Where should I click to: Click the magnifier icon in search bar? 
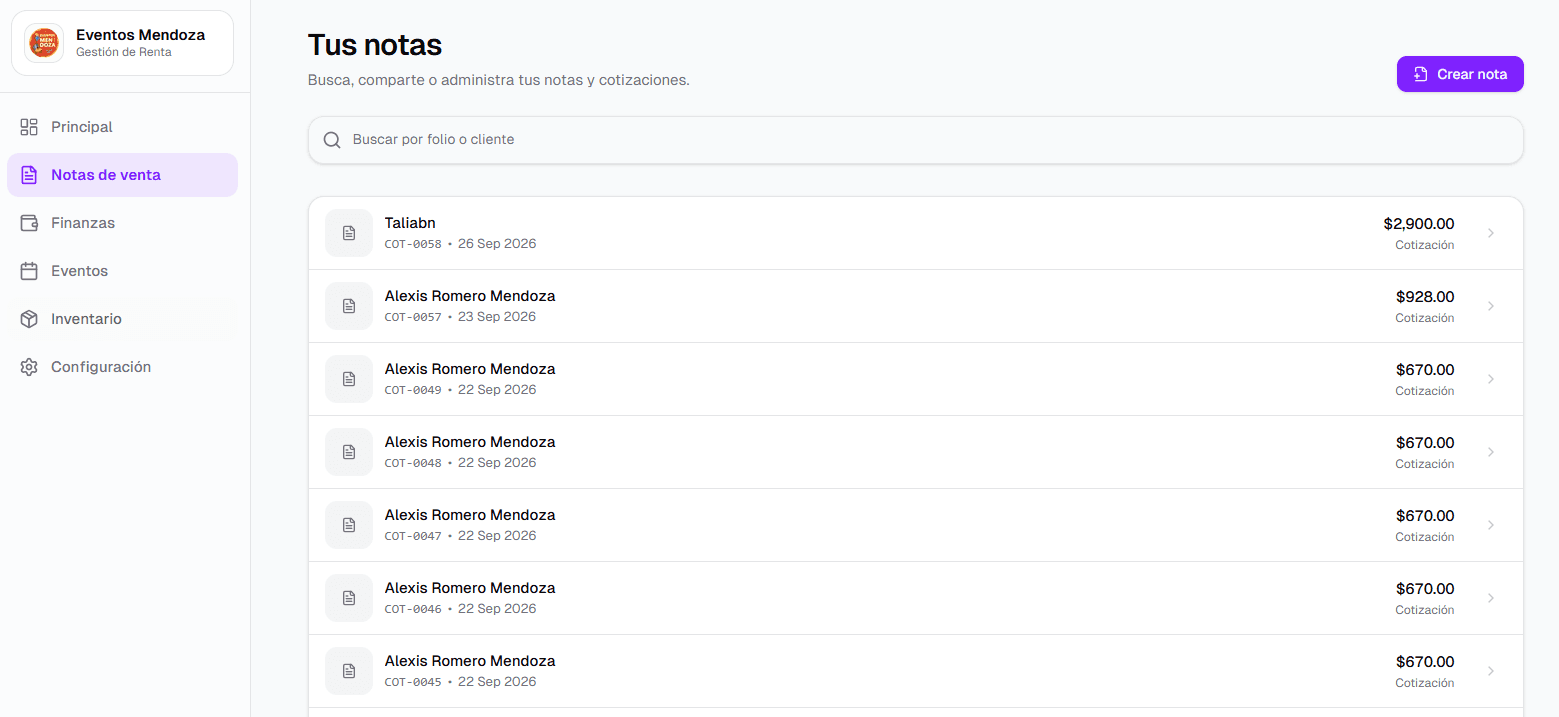tap(332, 140)
